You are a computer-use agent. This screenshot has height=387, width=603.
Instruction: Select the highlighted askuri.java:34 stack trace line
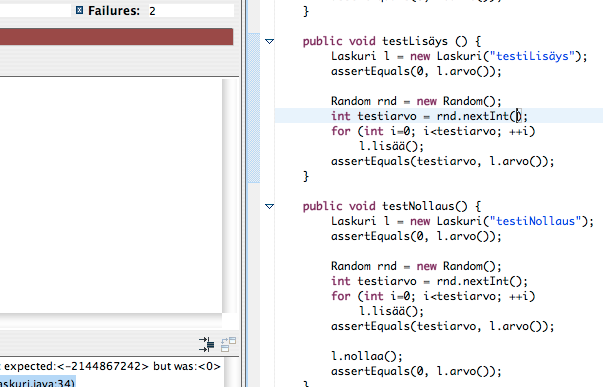tap(38, 382)
